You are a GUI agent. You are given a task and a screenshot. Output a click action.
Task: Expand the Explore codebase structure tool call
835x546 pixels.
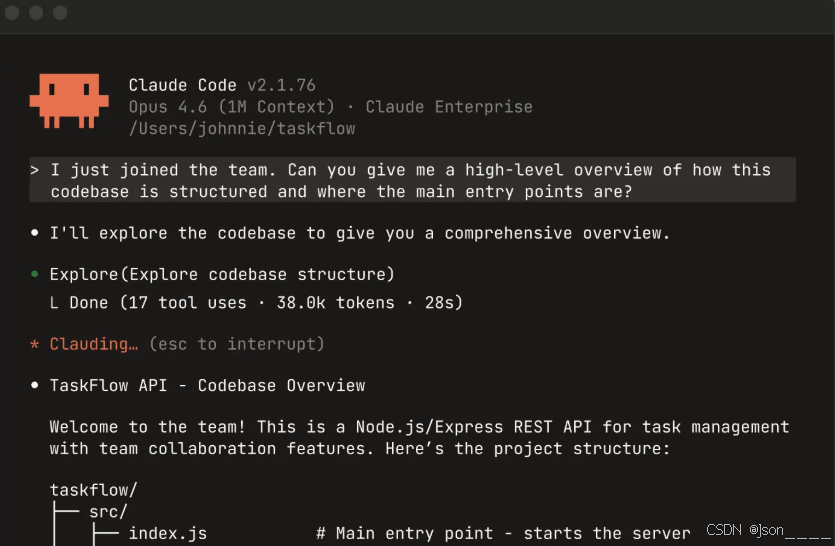point(222,274)
